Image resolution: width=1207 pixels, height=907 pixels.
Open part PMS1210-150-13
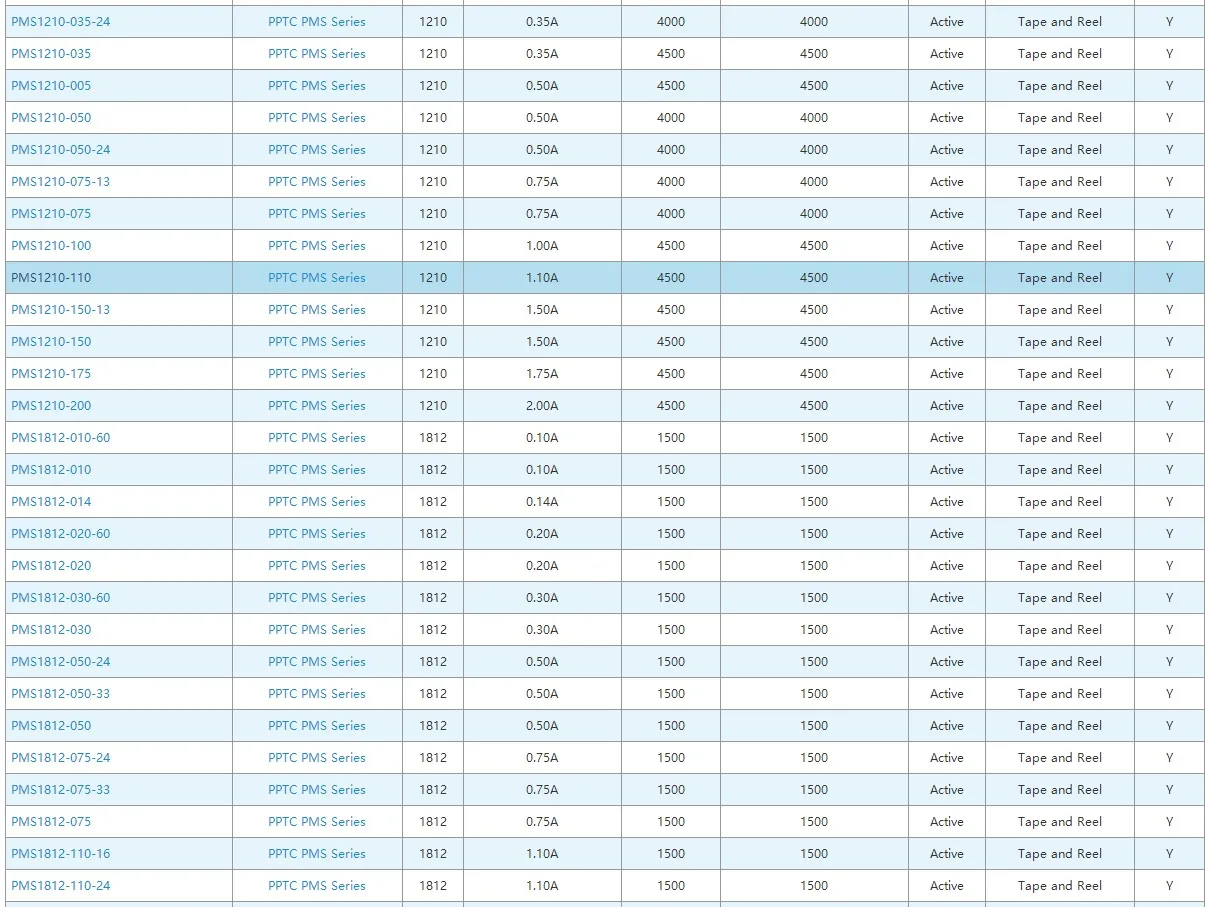(x=61, y=310)
